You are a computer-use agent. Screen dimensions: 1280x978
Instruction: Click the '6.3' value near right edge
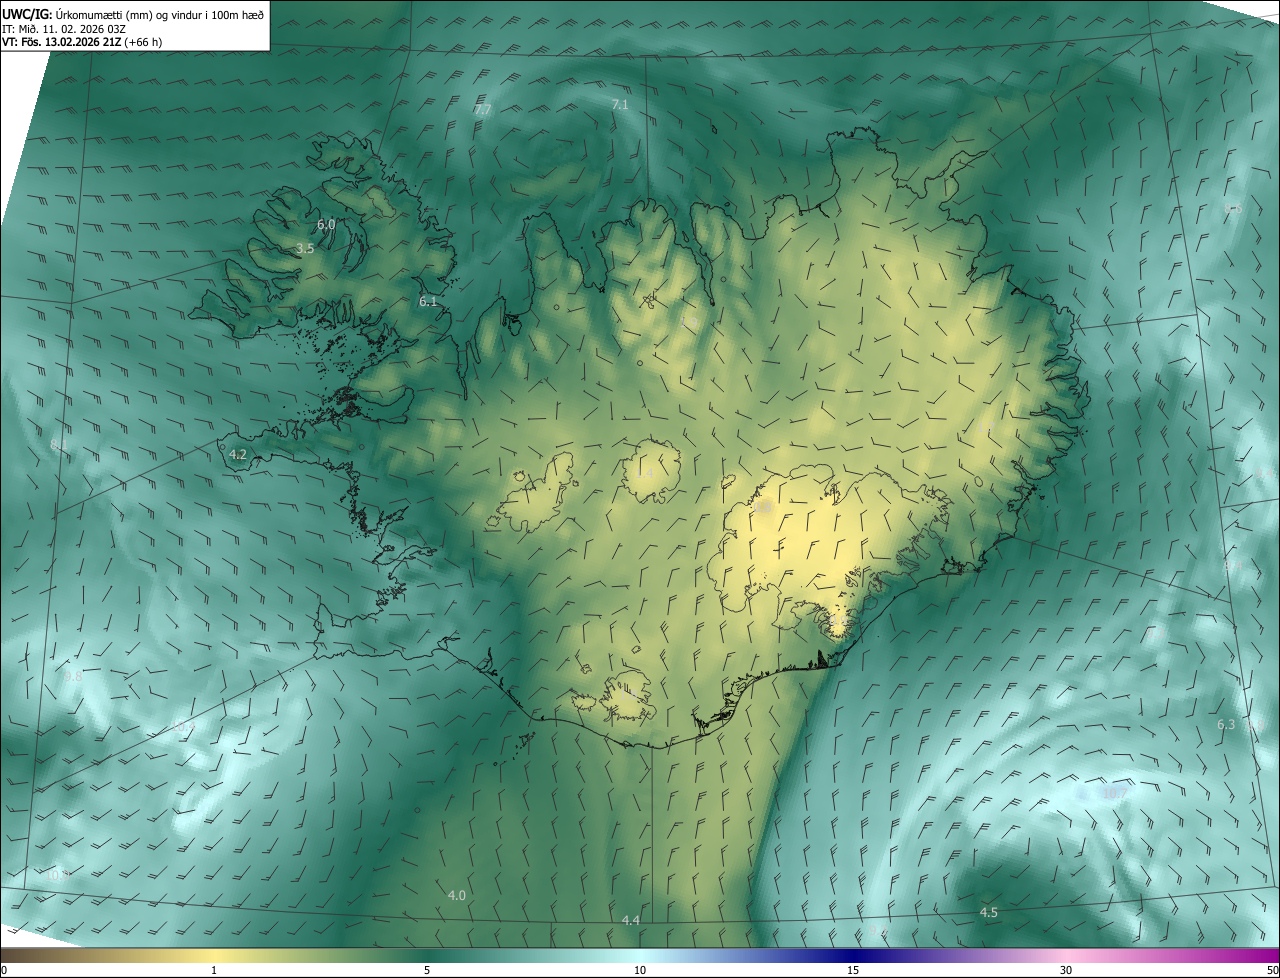(1226, 724)
